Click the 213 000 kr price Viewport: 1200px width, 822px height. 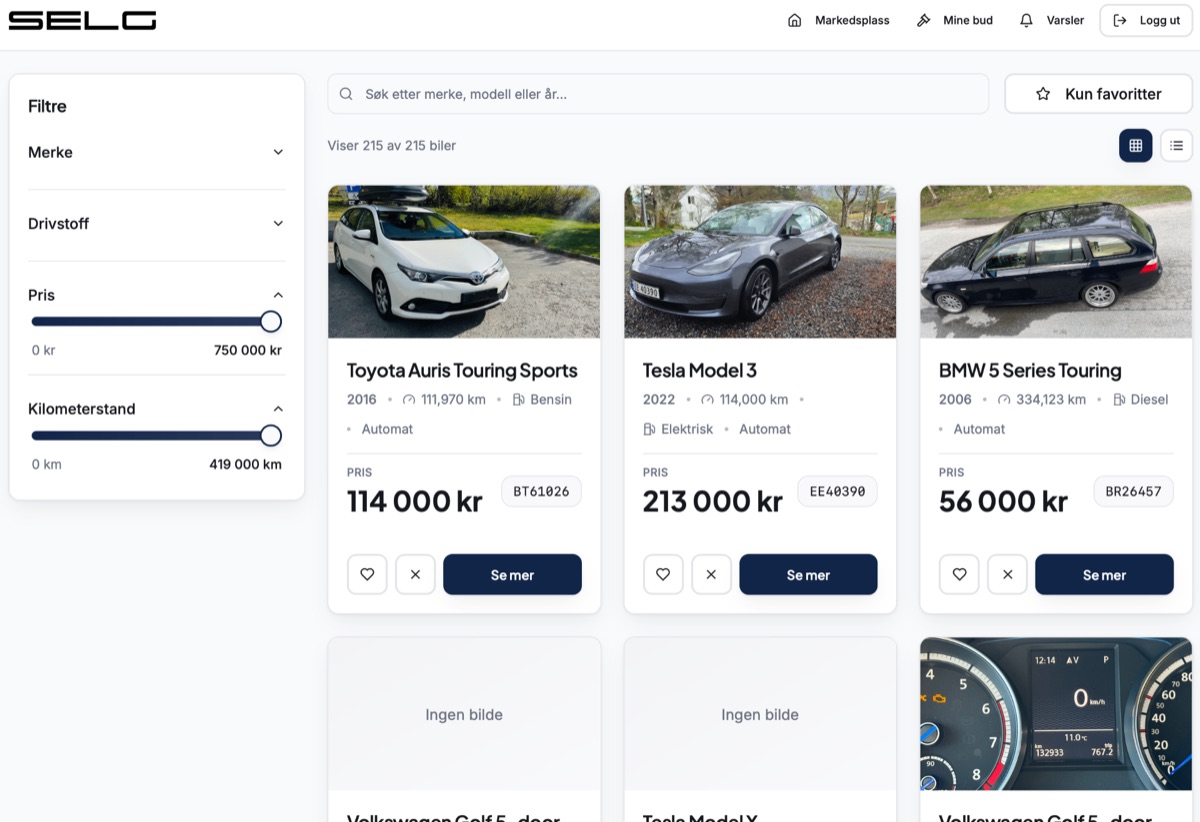click(x=713, y=501)
